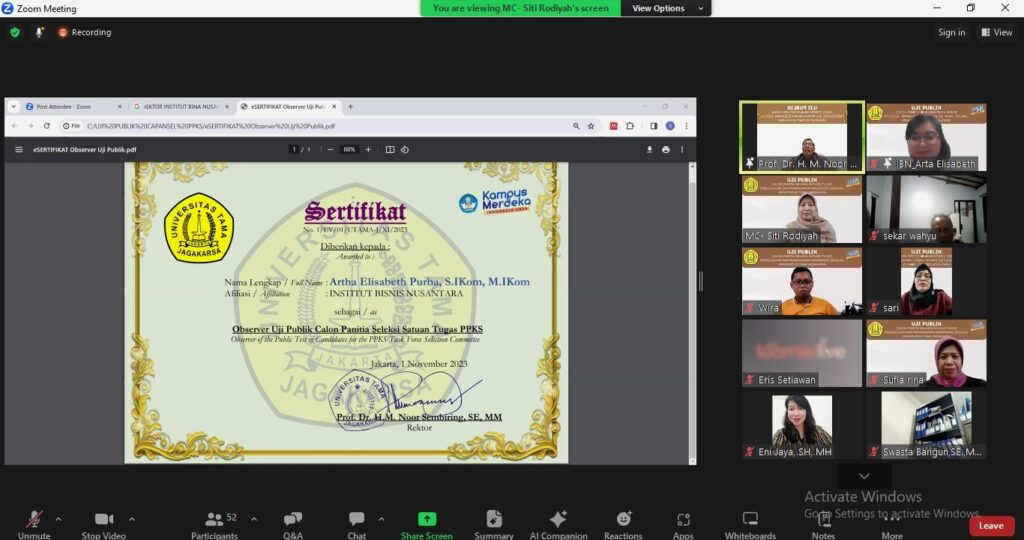
Task: Click the PDF viewer vertical scrollbar
Action: point(692,313)
